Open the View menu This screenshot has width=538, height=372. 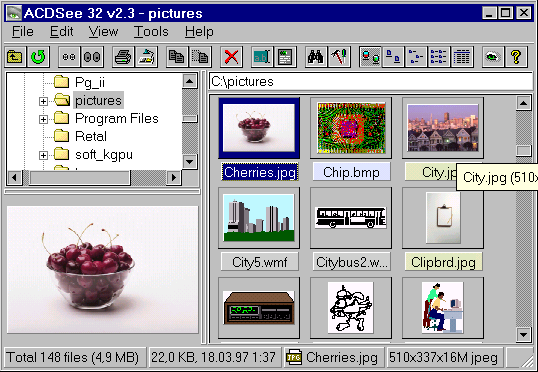coord(103,32)
